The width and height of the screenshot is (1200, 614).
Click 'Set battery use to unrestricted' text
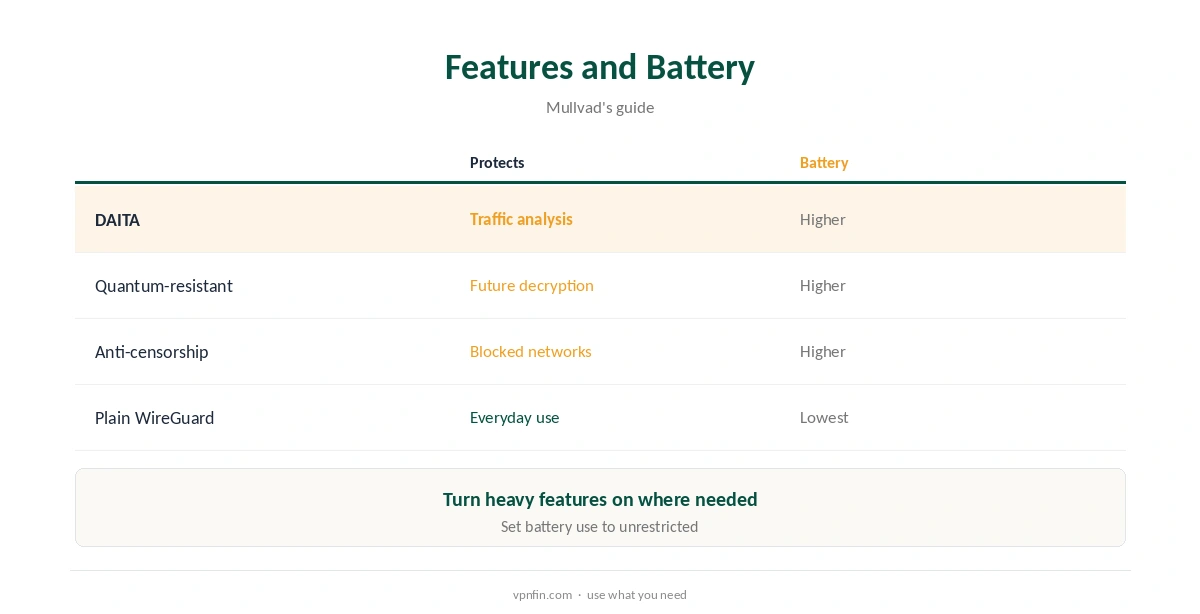tap(600, 526)
